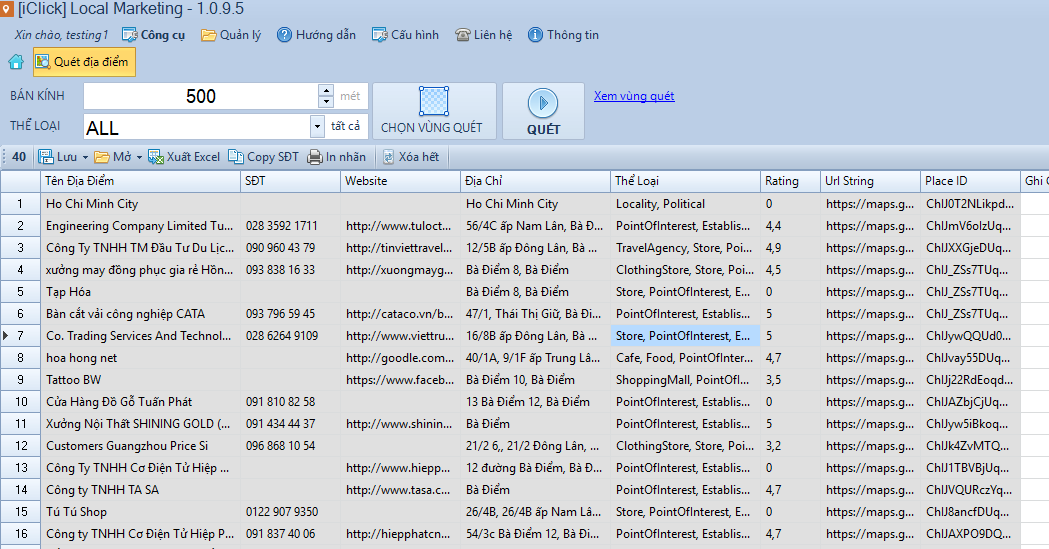Click the radius input field showing 500
Screen dimensions: 1049x549
[x=201, y=96]
